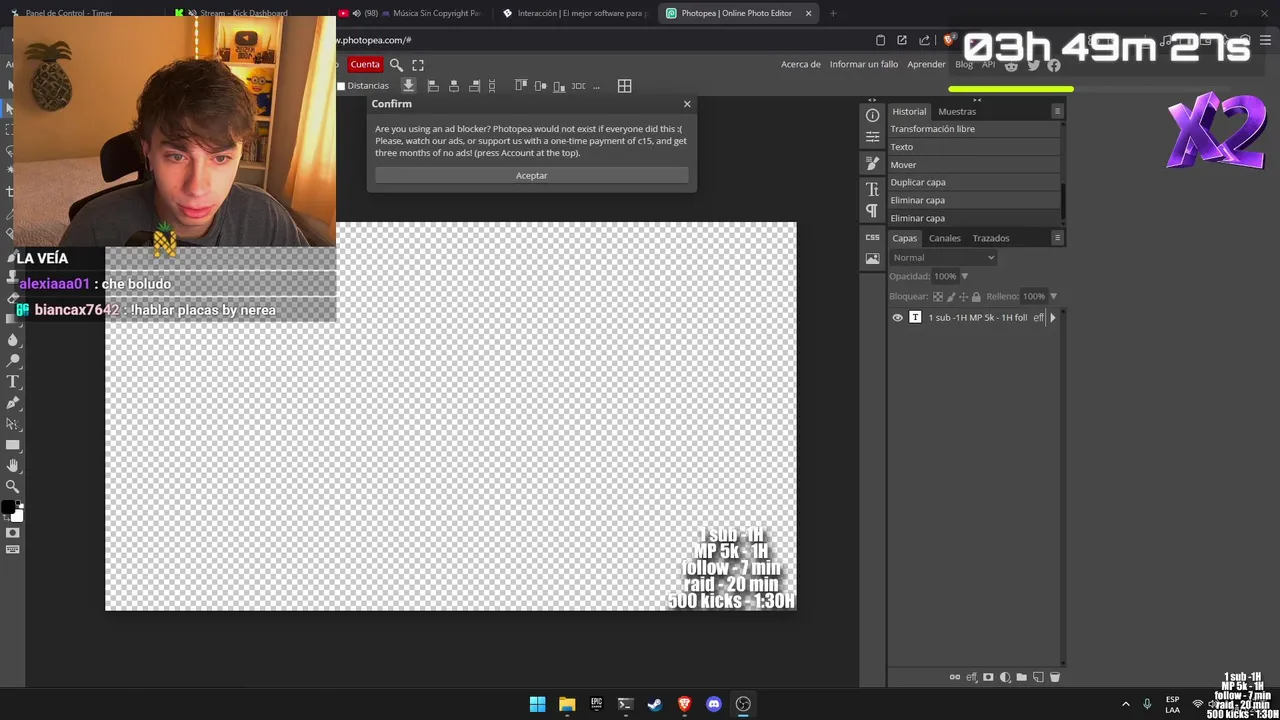Click the Opacidad 100% value field

pyautogui.click(x=945, y=276)
